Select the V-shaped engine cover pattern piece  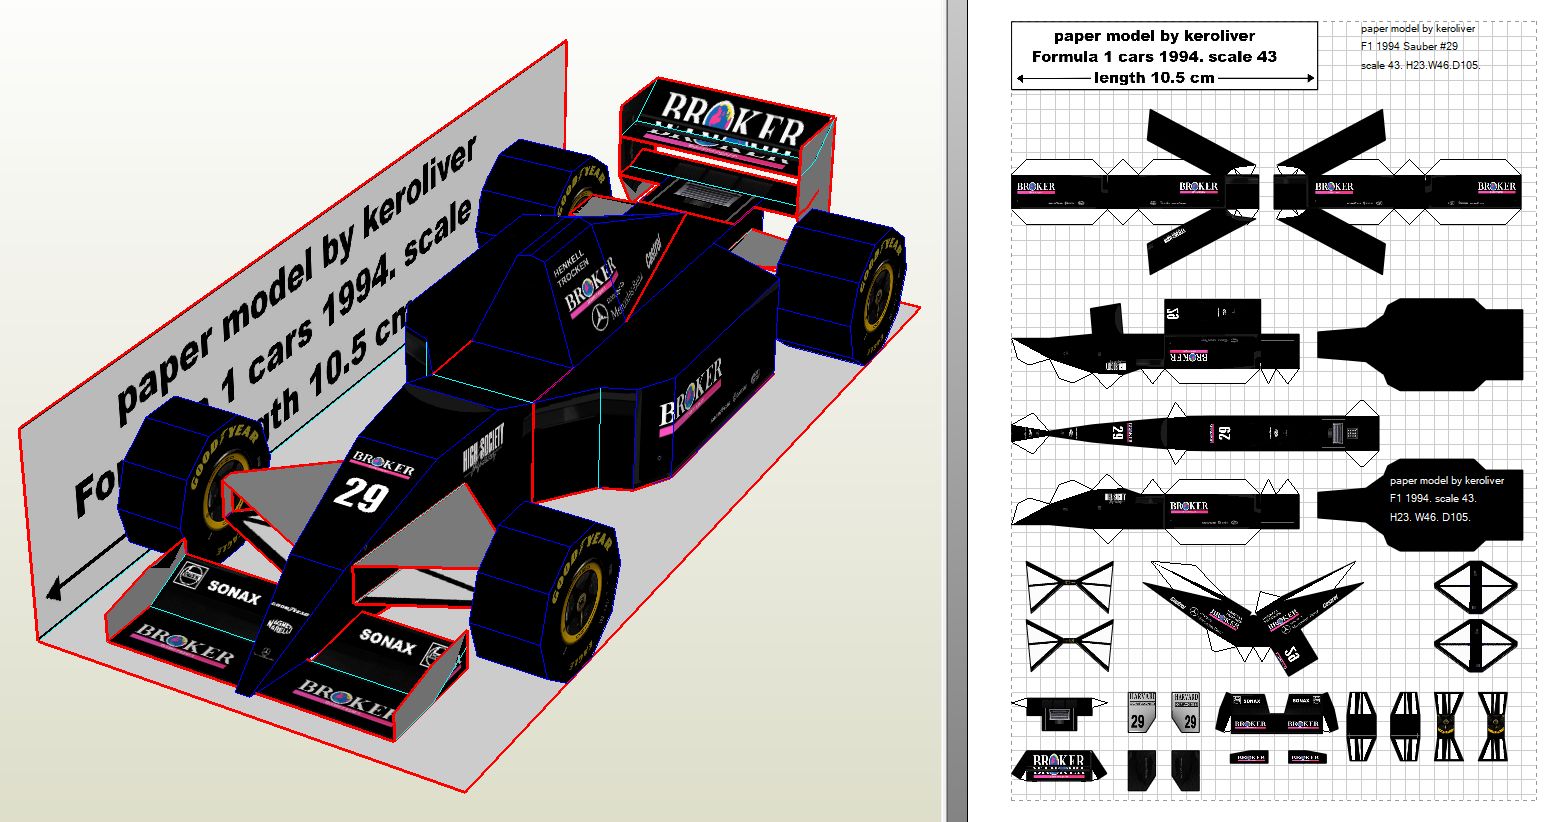pyautogui.click(x=1252, y=610)
